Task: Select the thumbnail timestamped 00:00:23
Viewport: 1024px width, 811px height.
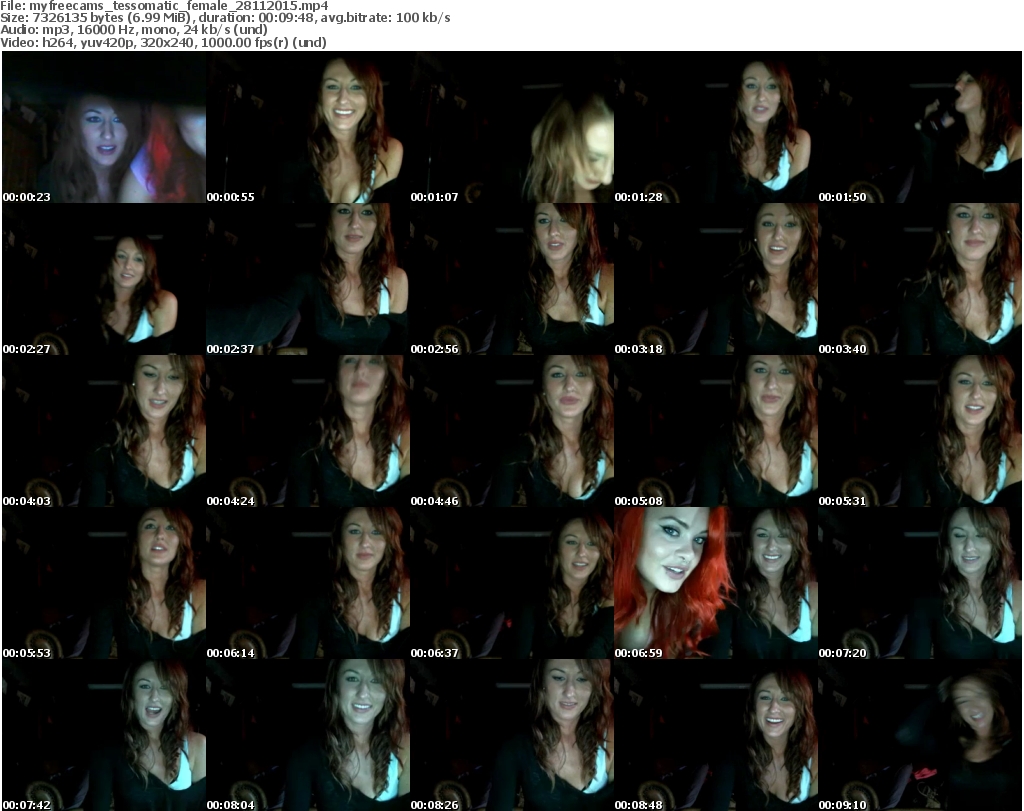Action: 104,127
